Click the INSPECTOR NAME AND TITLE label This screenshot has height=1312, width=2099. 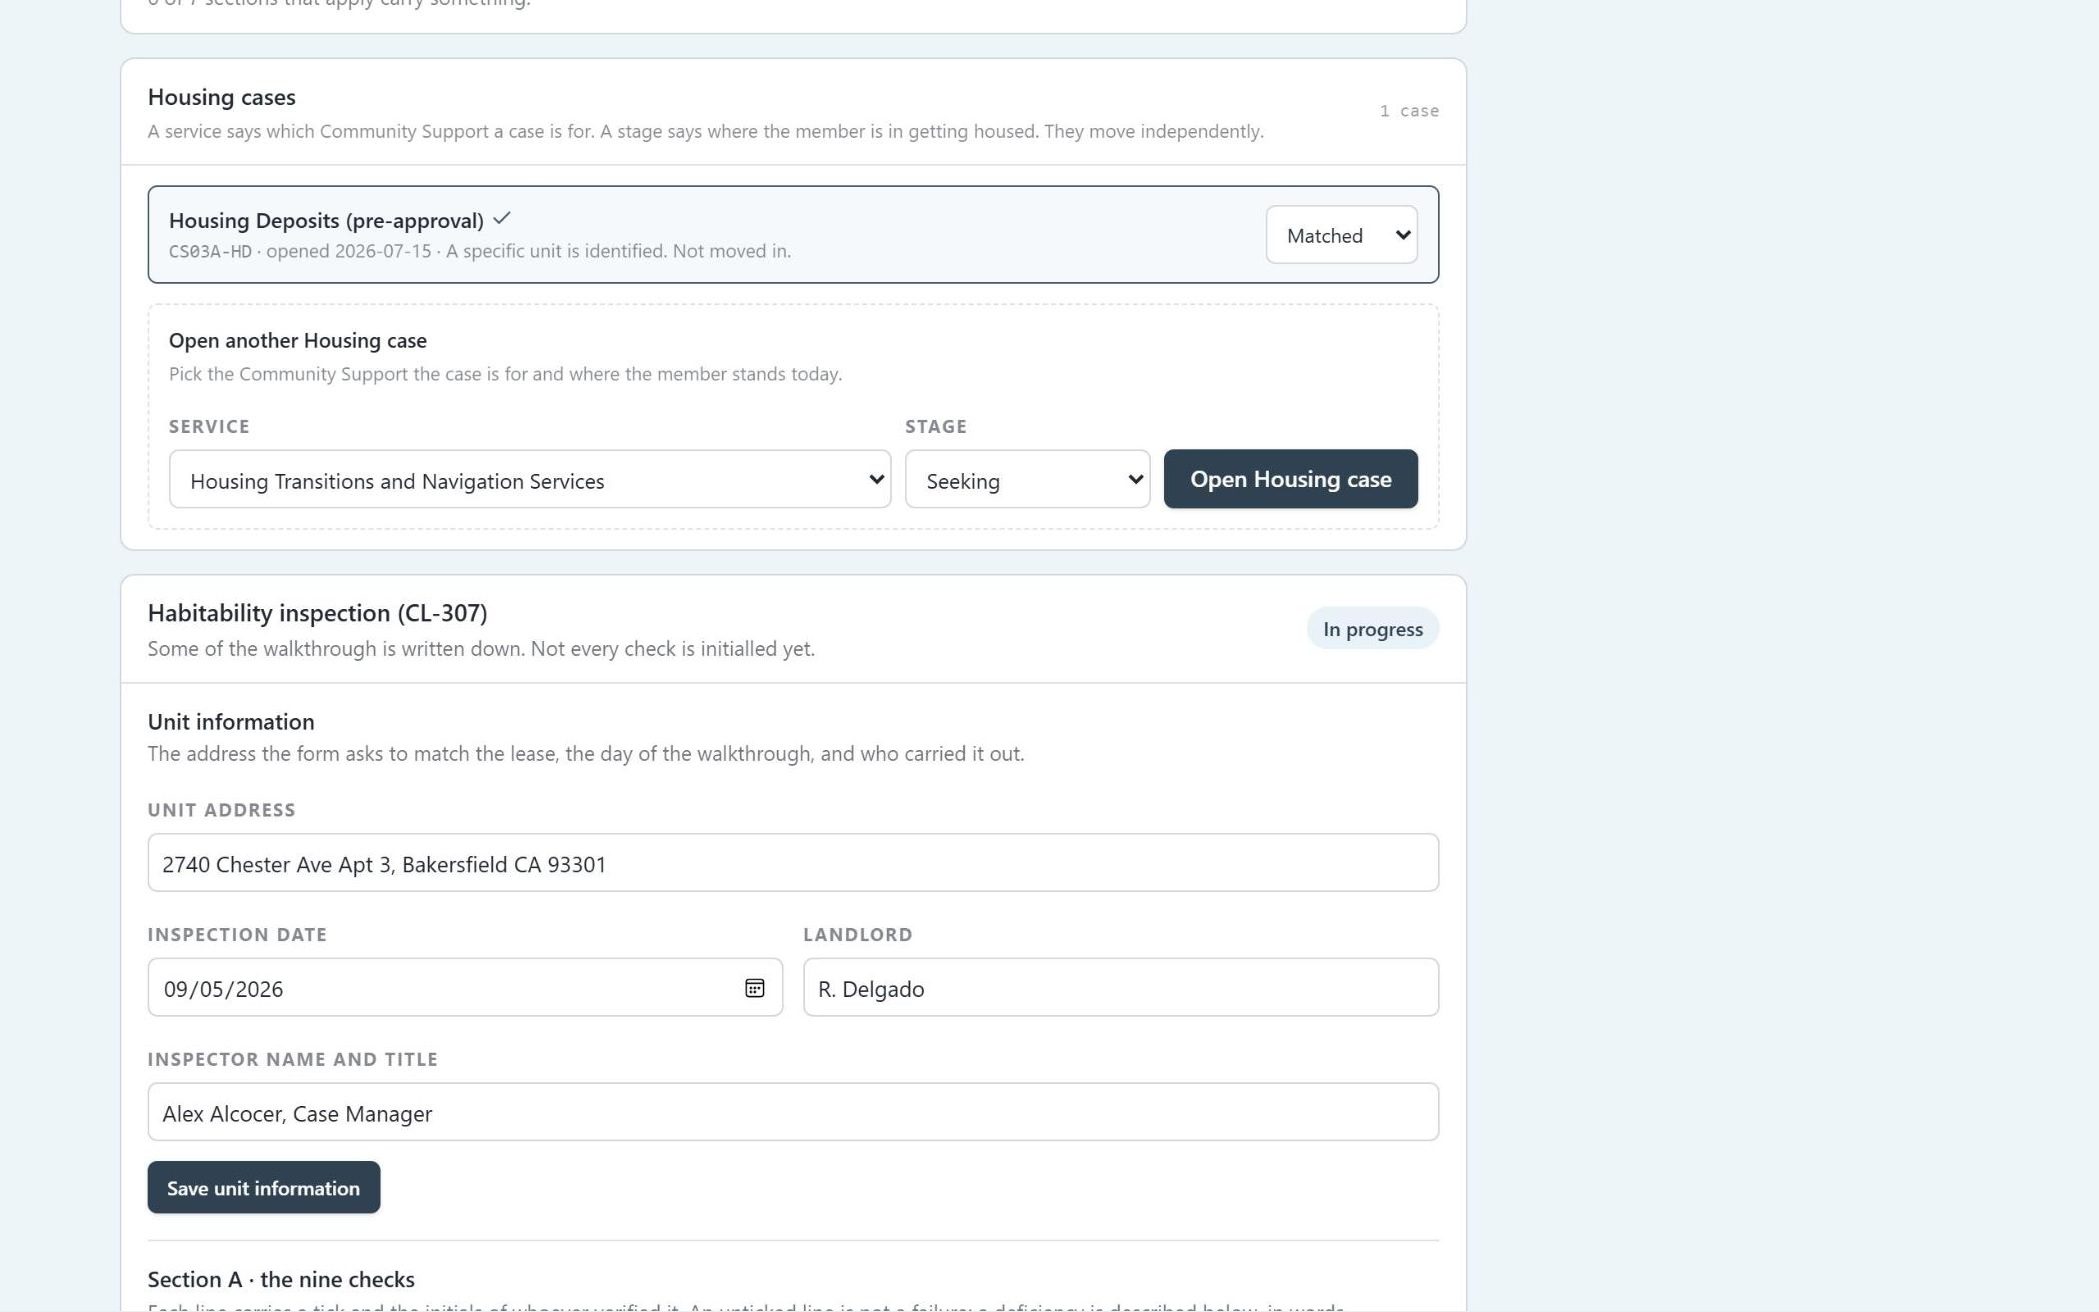(x=293, y=1060)
